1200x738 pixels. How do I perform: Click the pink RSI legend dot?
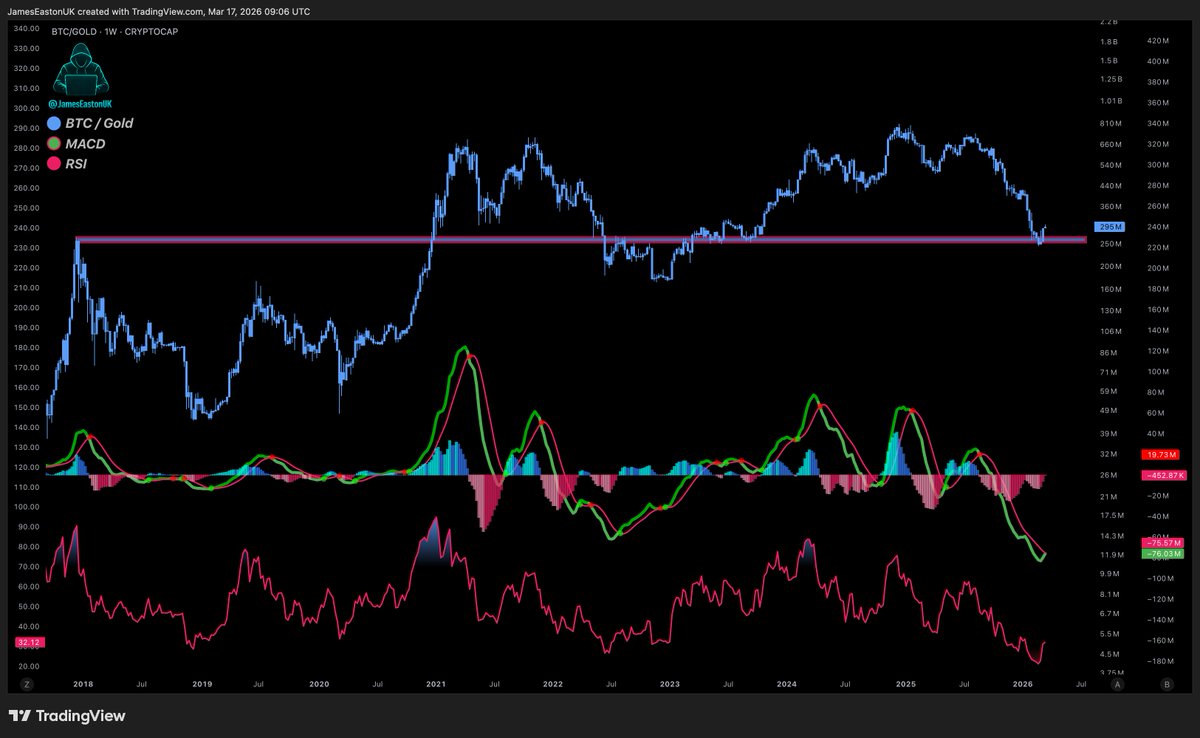[x=56, y=162]
